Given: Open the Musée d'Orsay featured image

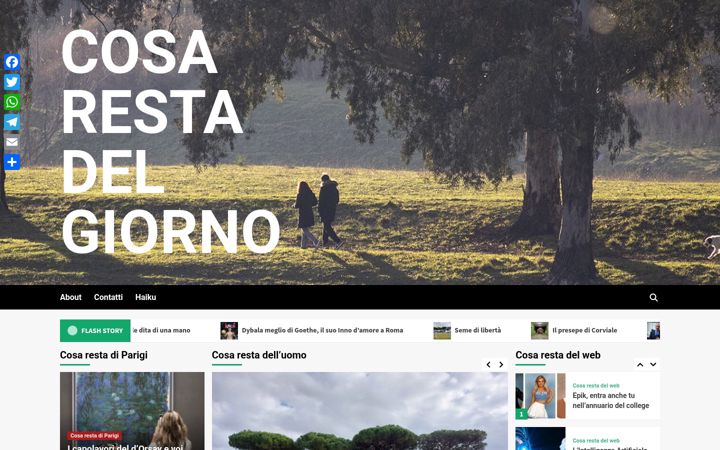Looking at the screenshot, I should click(x=132, y=411).
